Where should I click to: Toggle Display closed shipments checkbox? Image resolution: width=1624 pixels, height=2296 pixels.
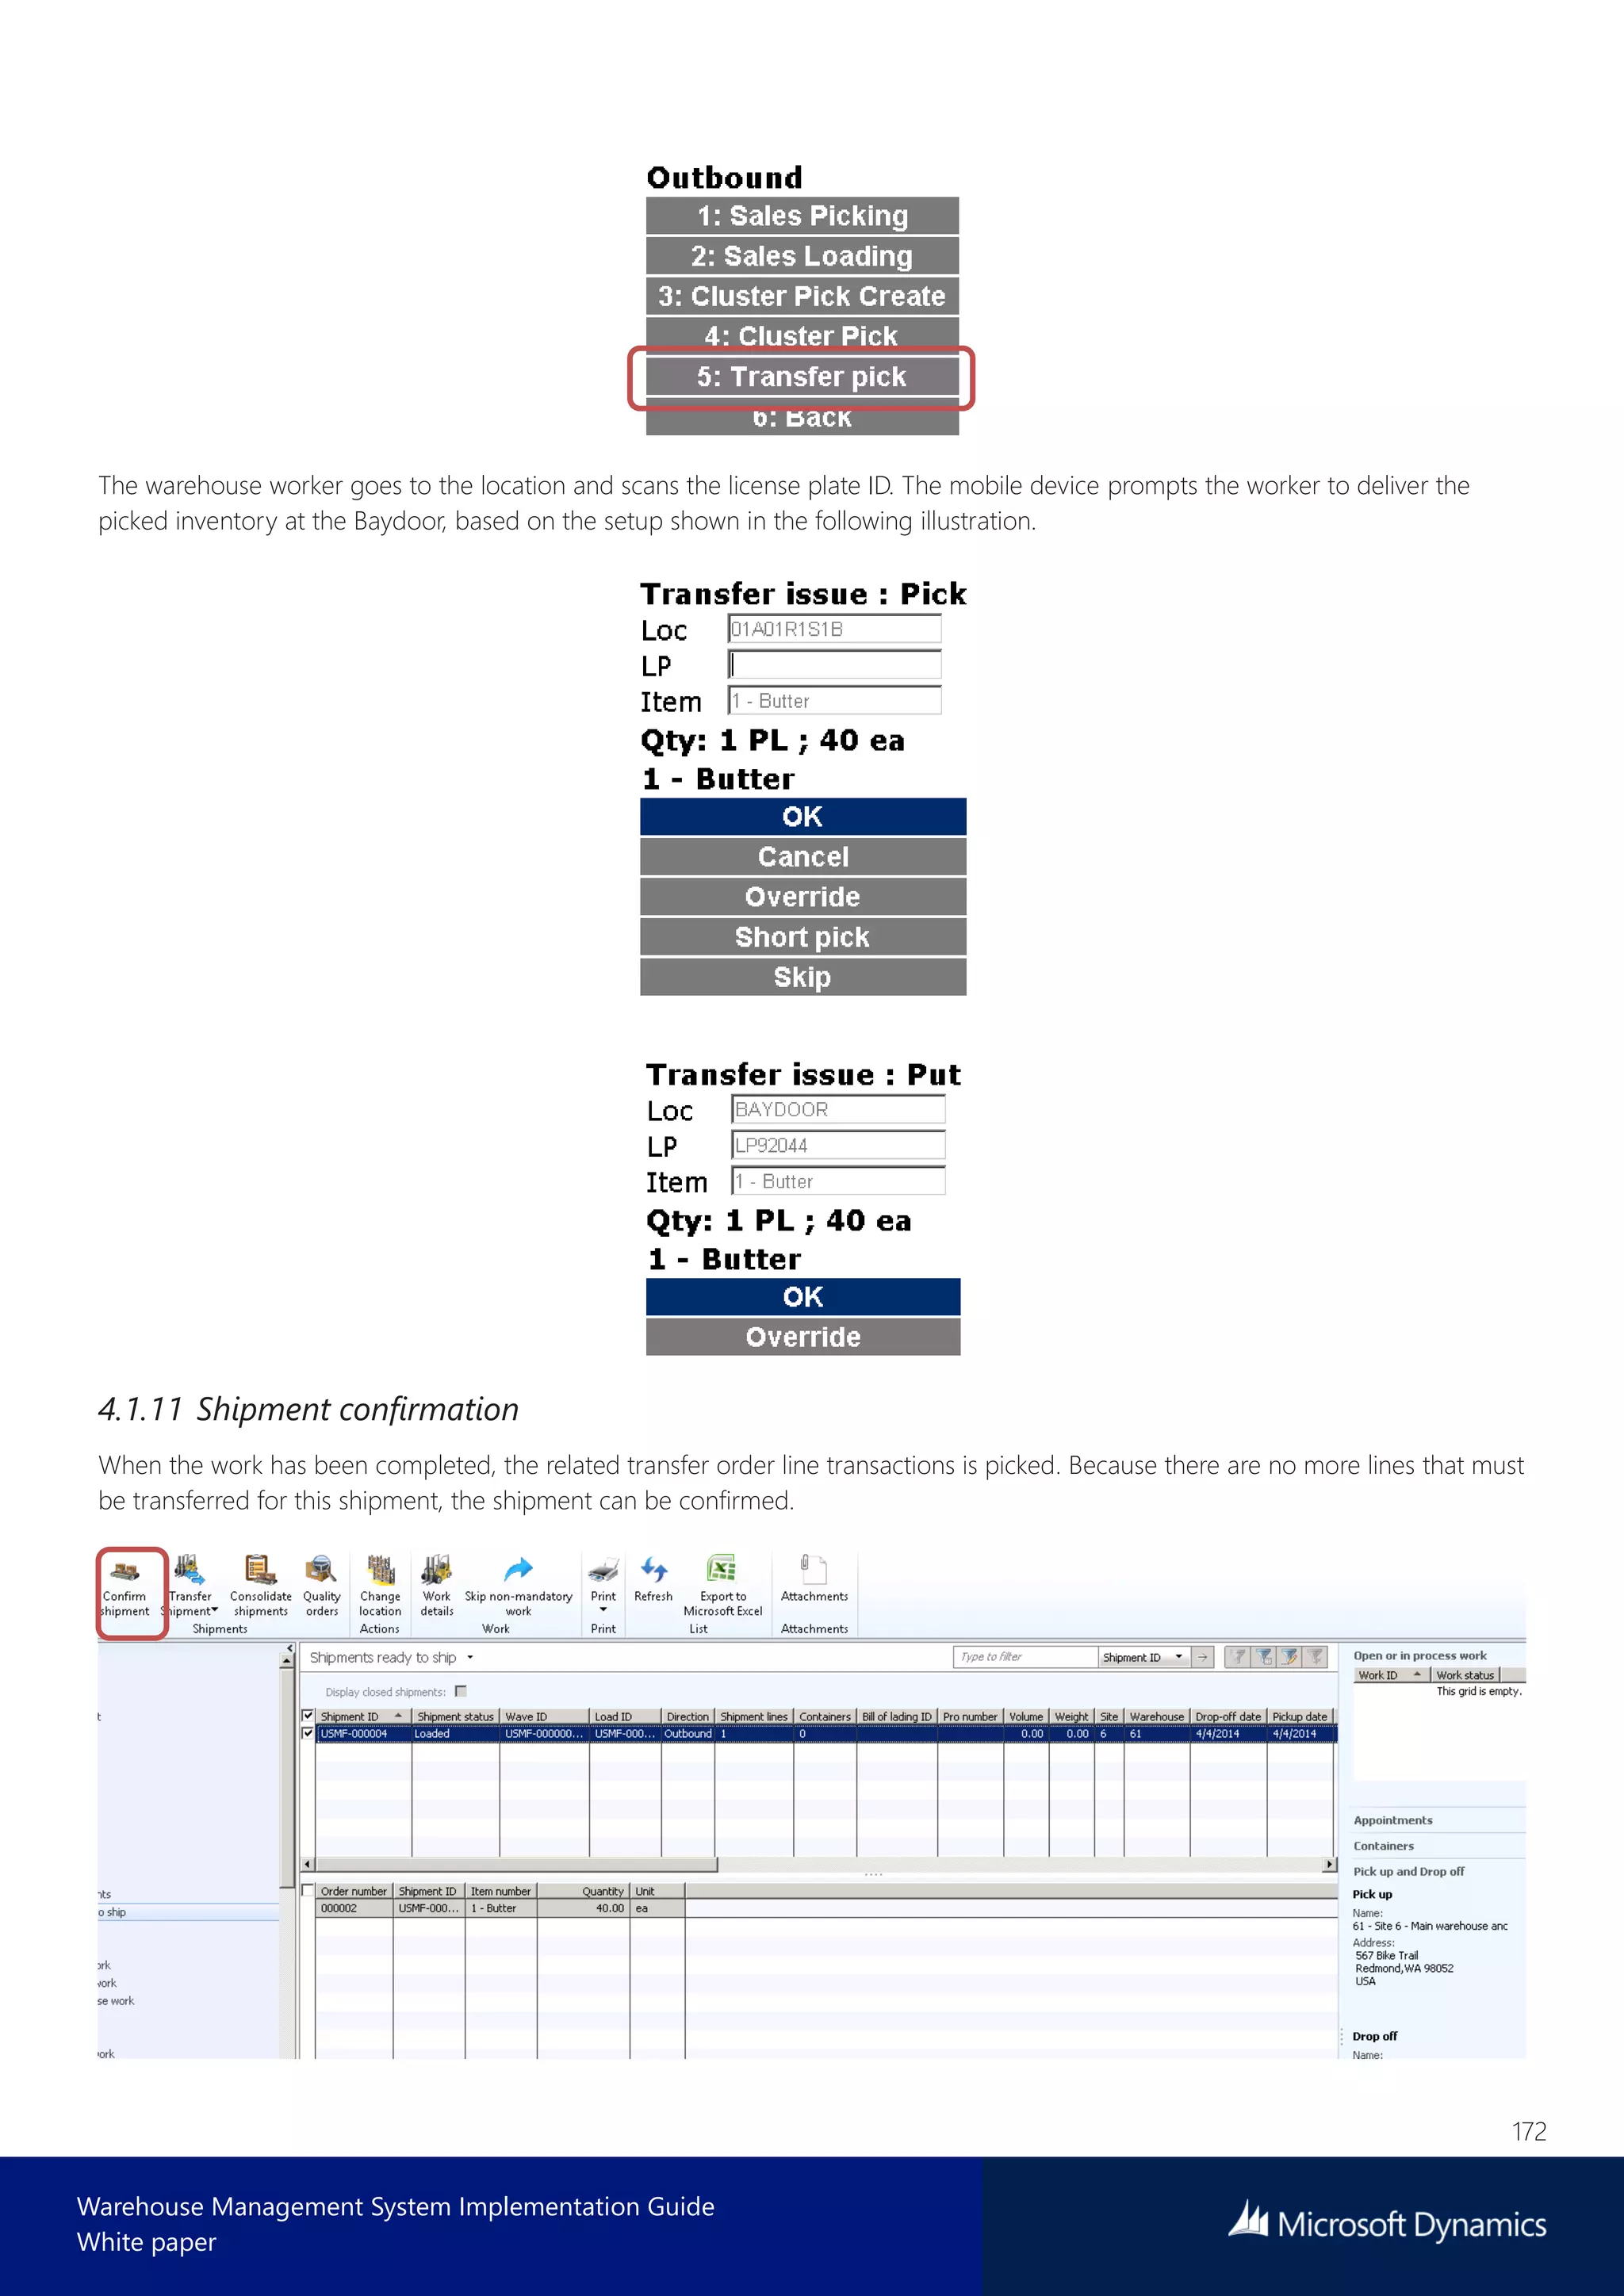(x=461, y=1692)
